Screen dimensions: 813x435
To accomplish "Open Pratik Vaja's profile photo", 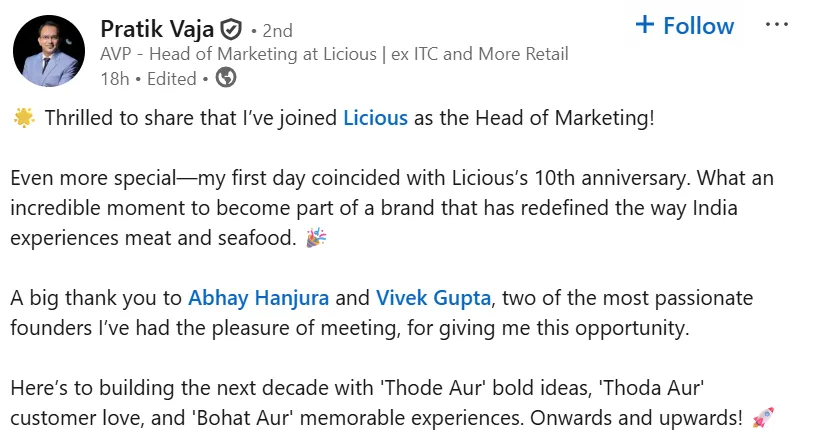I will tap(49, 50).
